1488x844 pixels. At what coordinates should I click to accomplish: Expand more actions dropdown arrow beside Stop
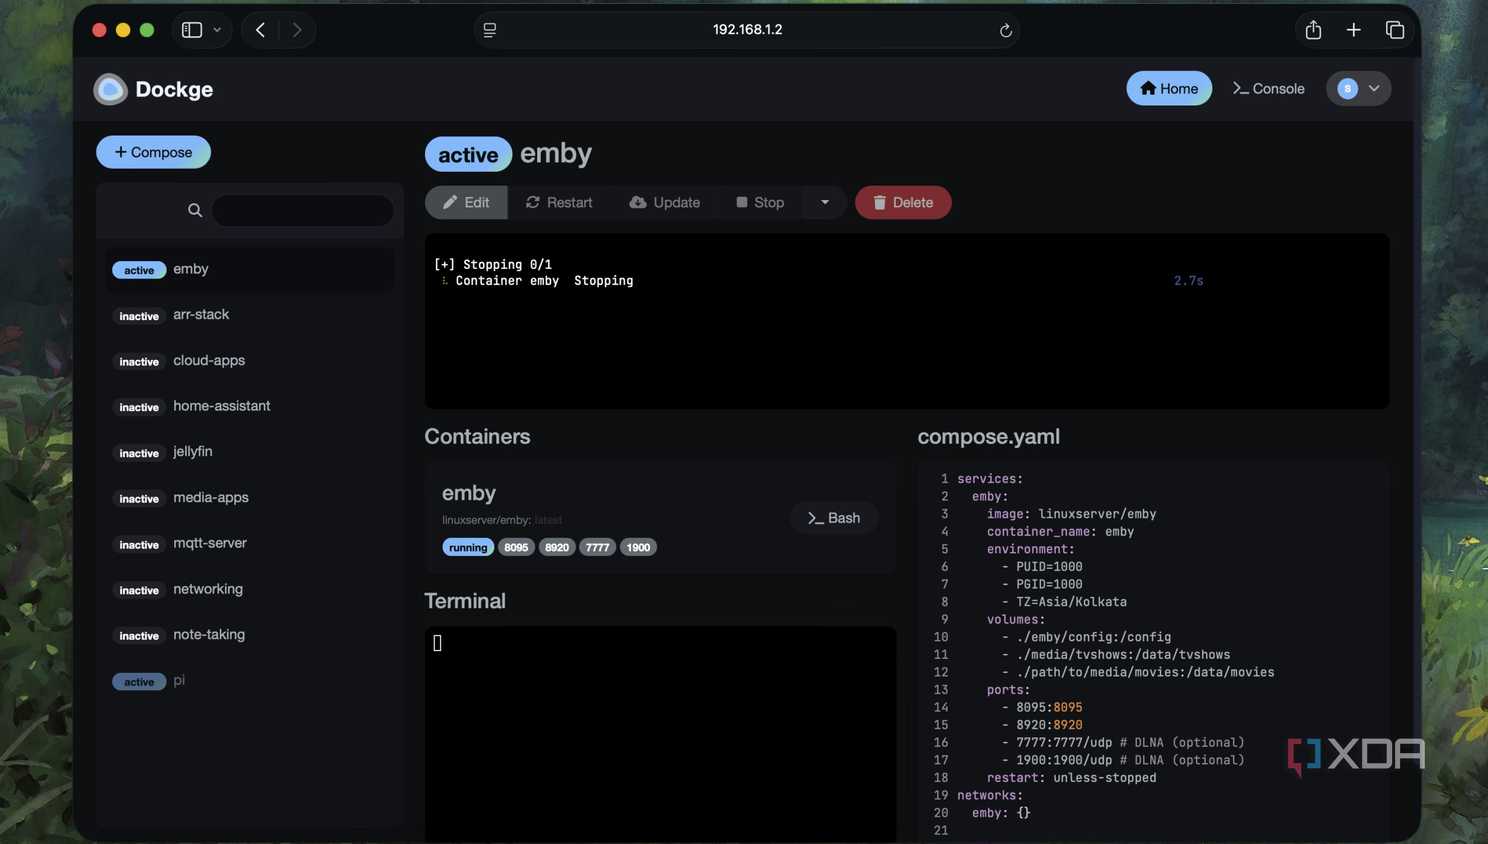pyautogui.click(x=825, y=202)
